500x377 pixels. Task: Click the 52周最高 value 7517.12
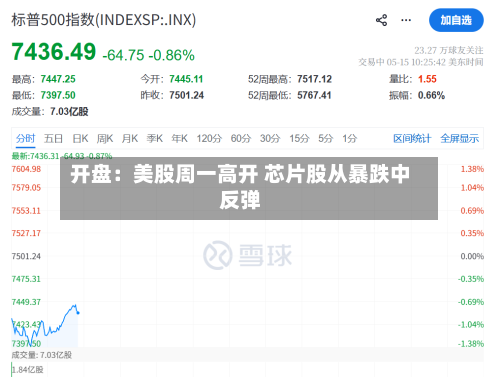point(314,79)
